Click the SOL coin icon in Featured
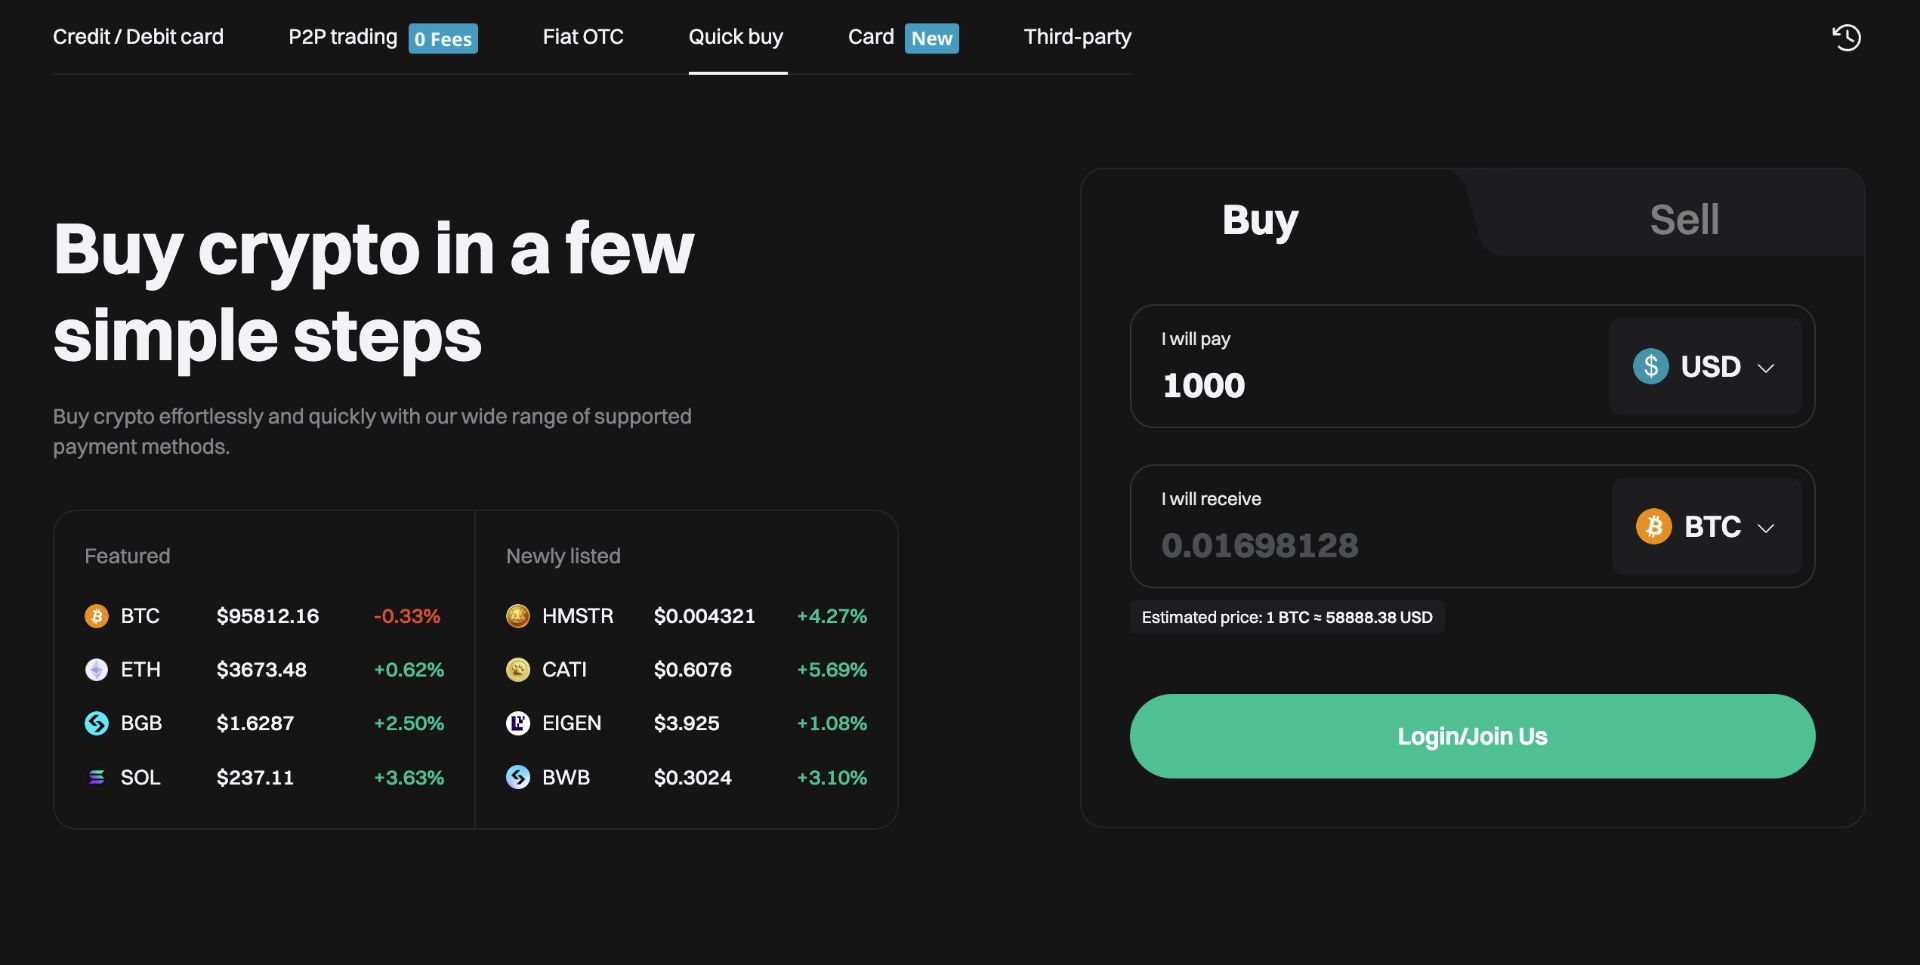The width and height of the screenshot is (1920, 965). [96, 777]
